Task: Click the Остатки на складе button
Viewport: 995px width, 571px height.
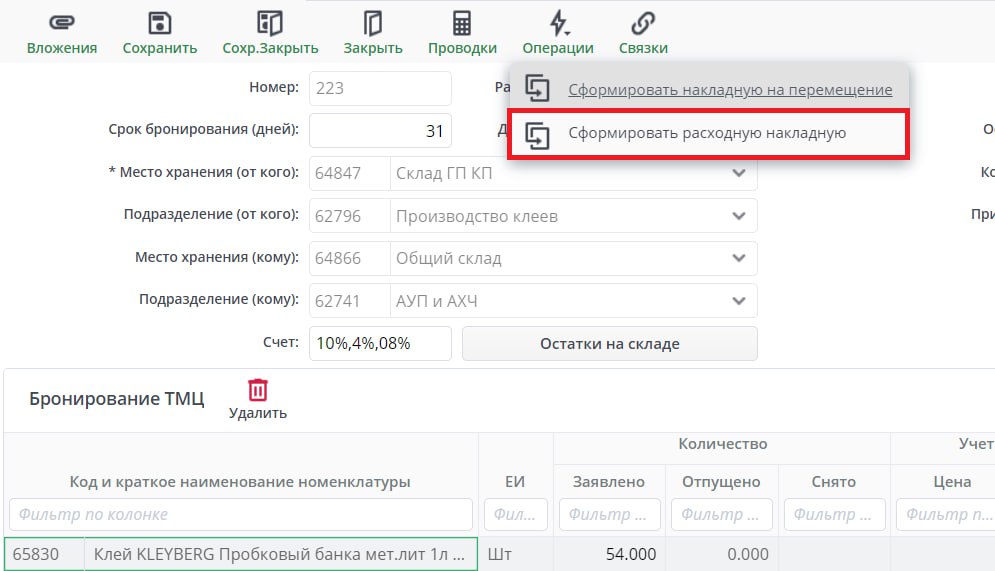Action: [609, 344]
